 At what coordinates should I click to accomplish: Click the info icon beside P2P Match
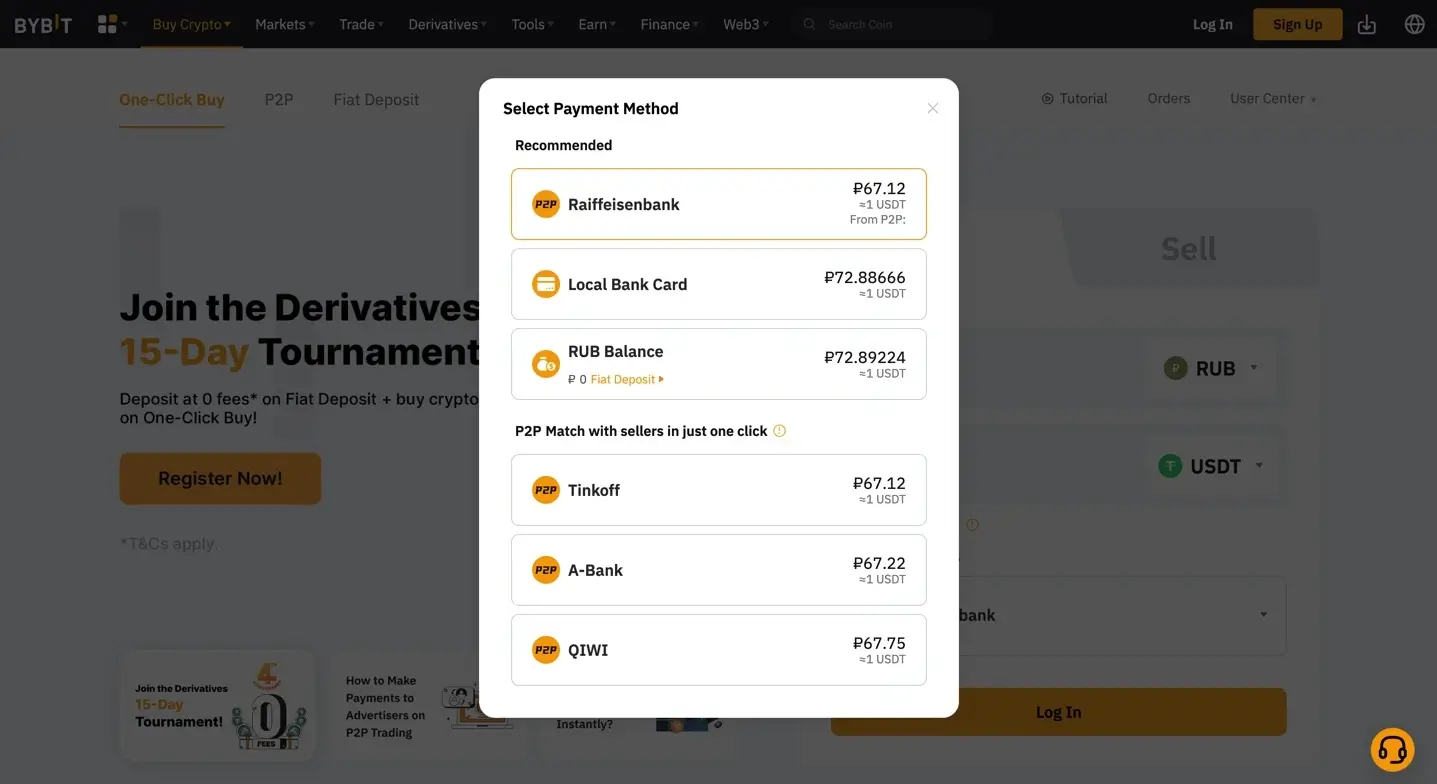click(x=780, y=431)
